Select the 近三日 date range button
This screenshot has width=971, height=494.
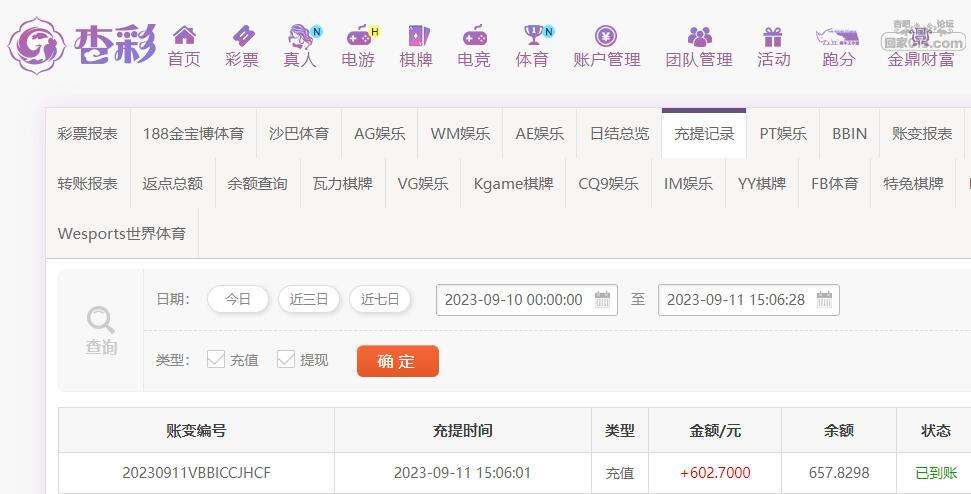click(309, 299)
